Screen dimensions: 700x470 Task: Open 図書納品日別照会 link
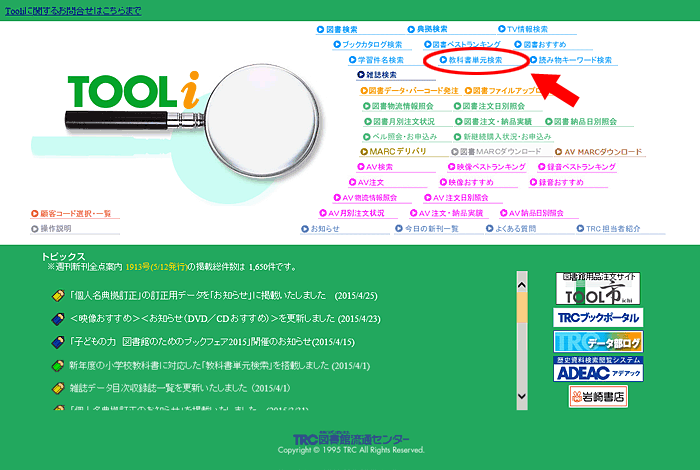click(581, 121)
